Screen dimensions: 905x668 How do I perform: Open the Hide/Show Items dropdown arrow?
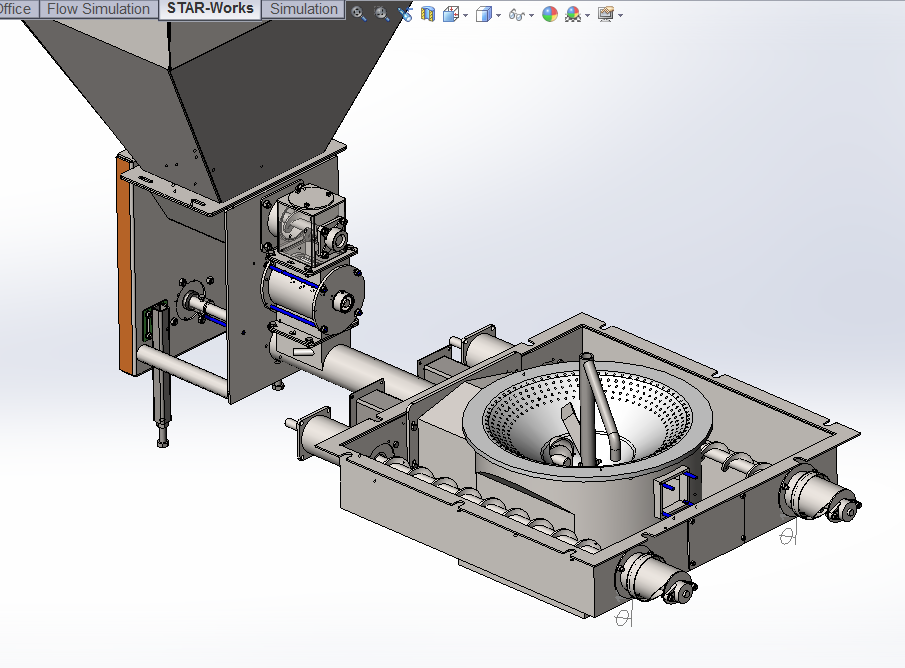point(531,15)
